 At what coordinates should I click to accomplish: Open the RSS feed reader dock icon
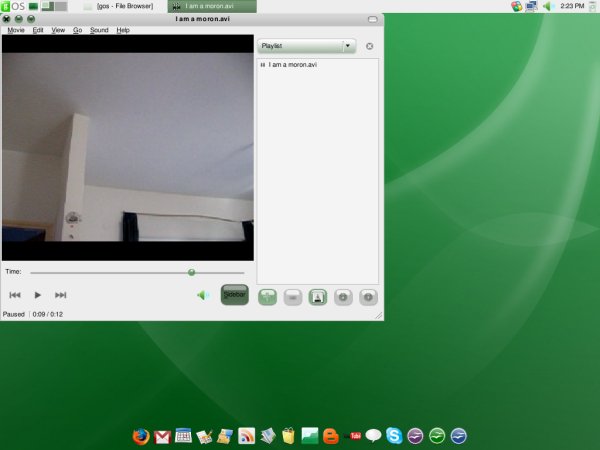246,436
